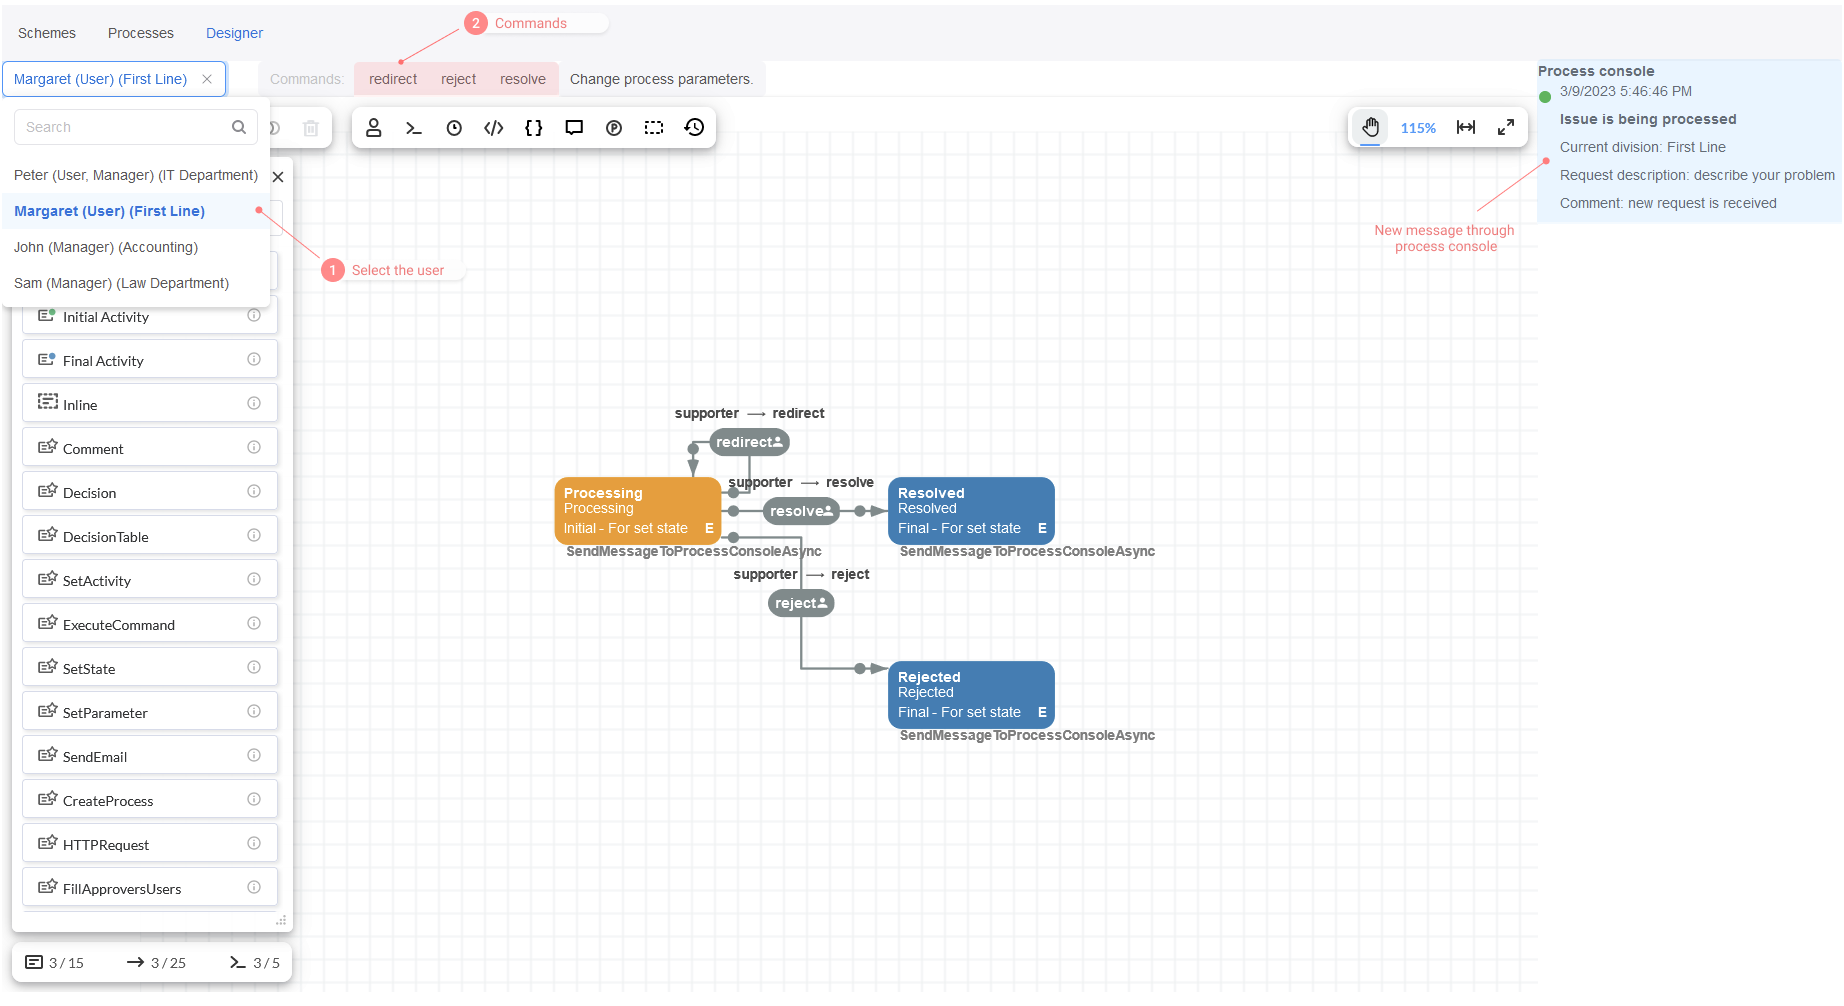Image resolution: width=1844 pixels, height=1006 pixels.
Task: Execute the redirect command
Action: (393, 79)
